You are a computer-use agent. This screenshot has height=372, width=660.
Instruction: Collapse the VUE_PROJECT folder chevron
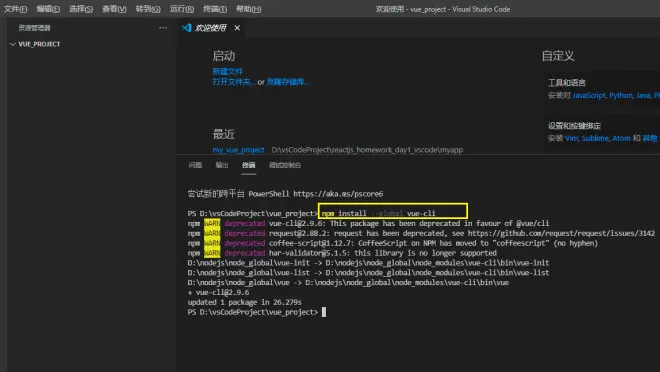[13, 44]
